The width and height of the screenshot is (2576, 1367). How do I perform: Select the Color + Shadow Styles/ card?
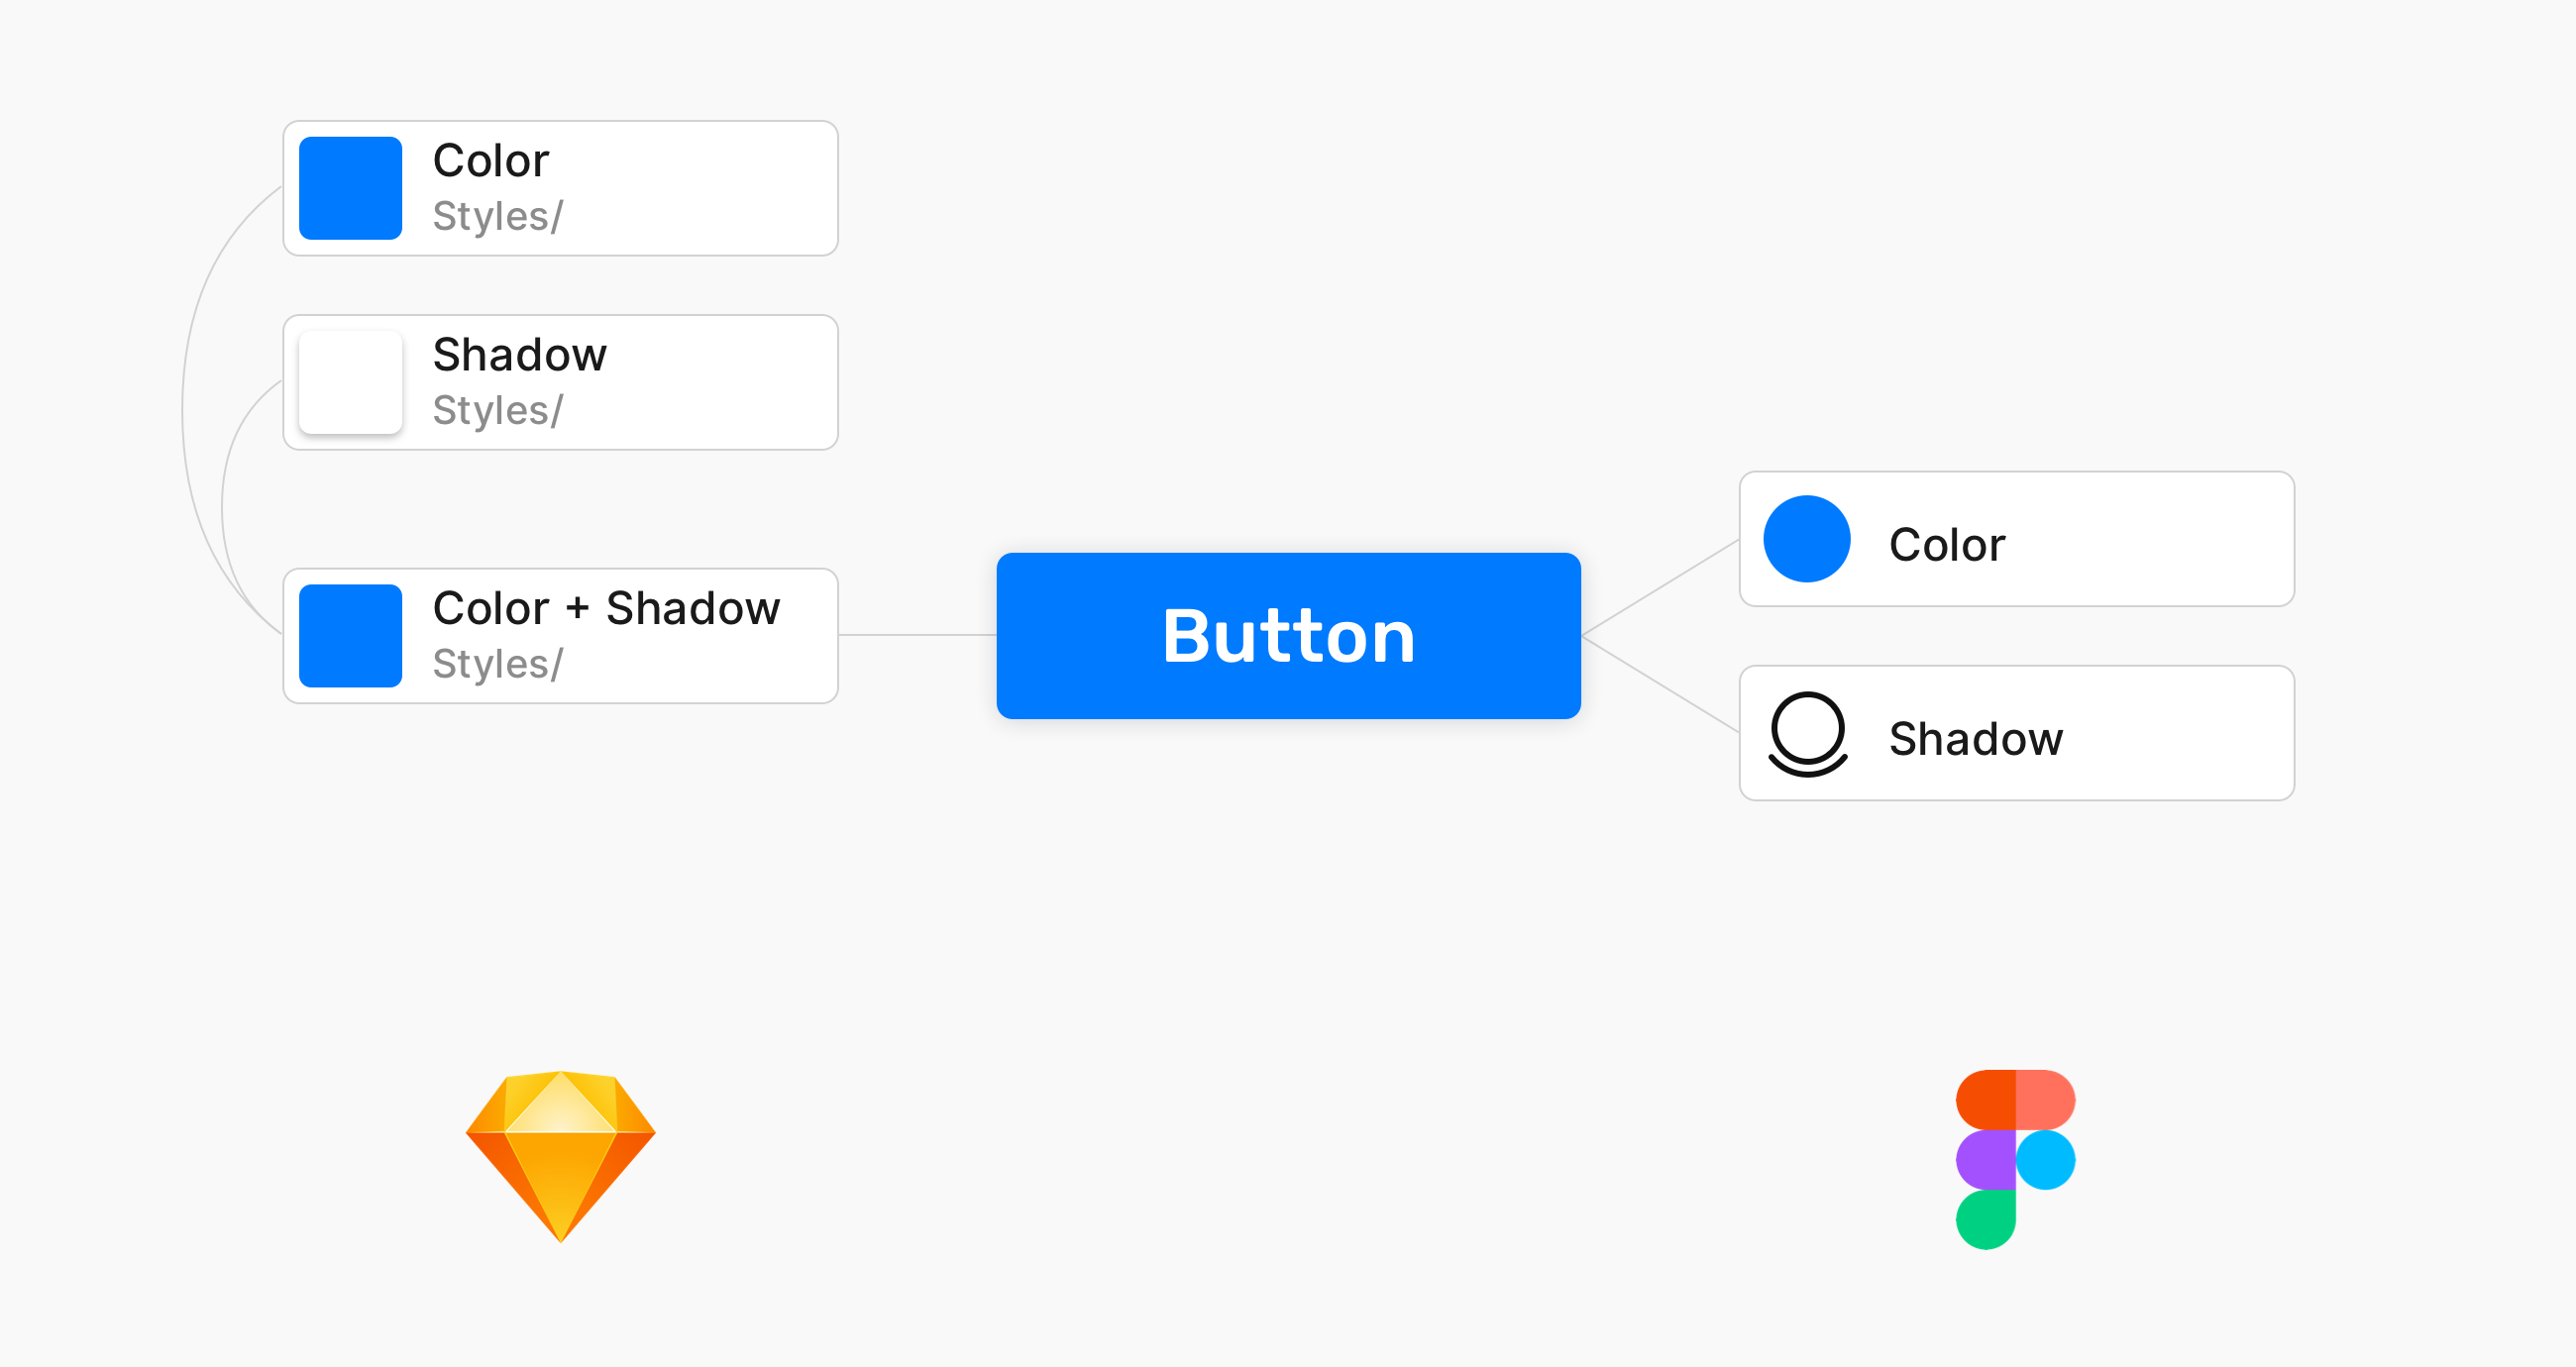561,636
